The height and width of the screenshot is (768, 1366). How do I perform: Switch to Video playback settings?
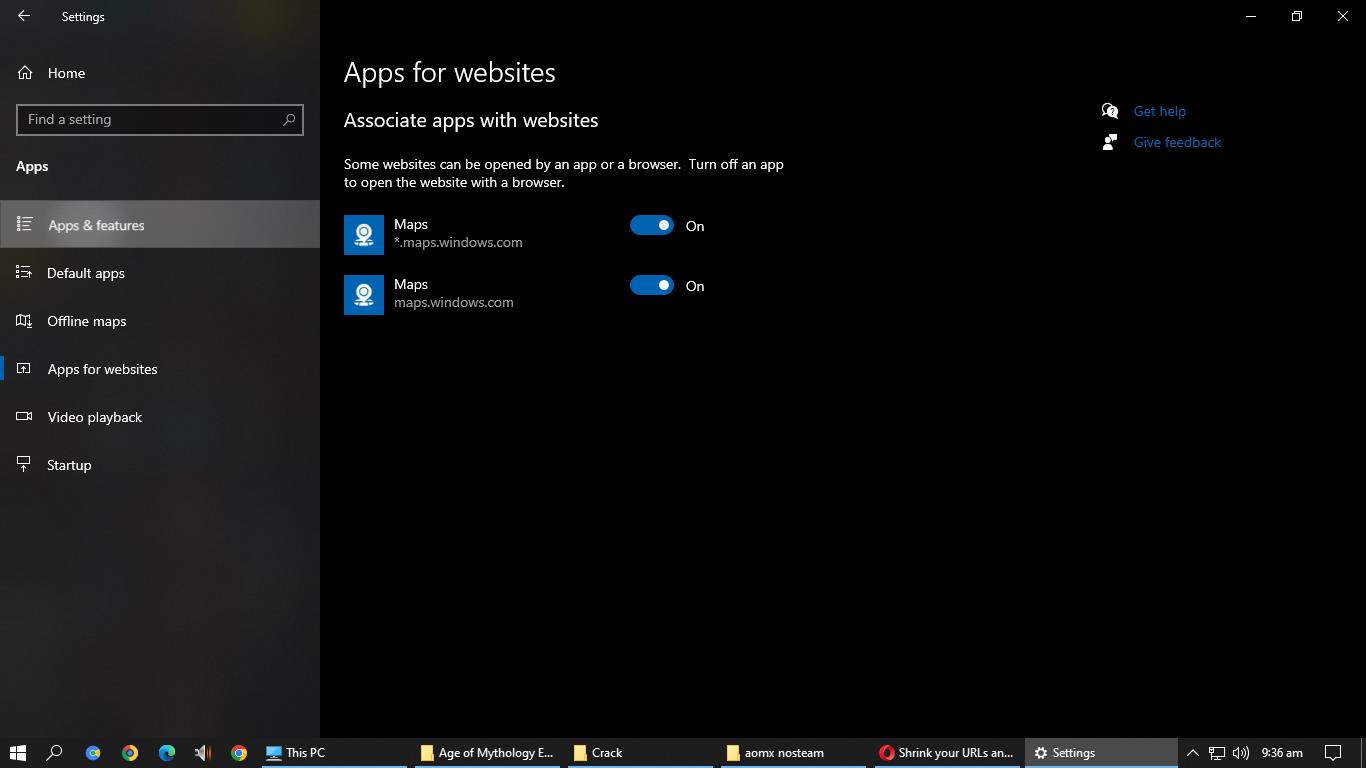tap(95, 417)
